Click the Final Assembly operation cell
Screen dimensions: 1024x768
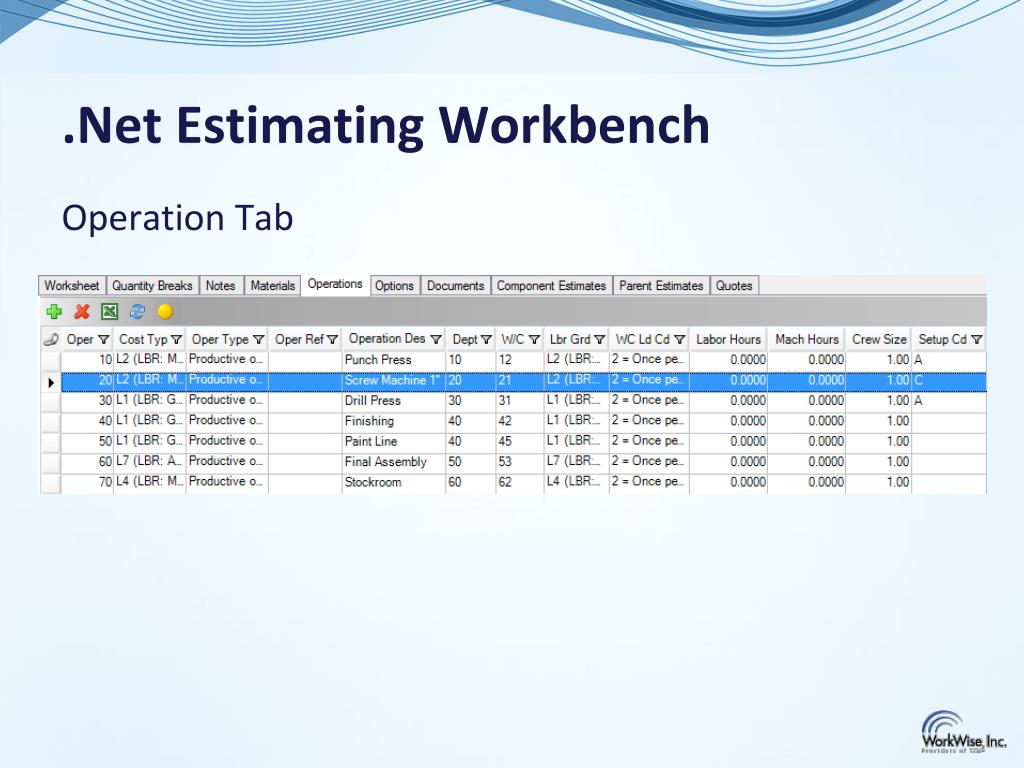point(393,462)
